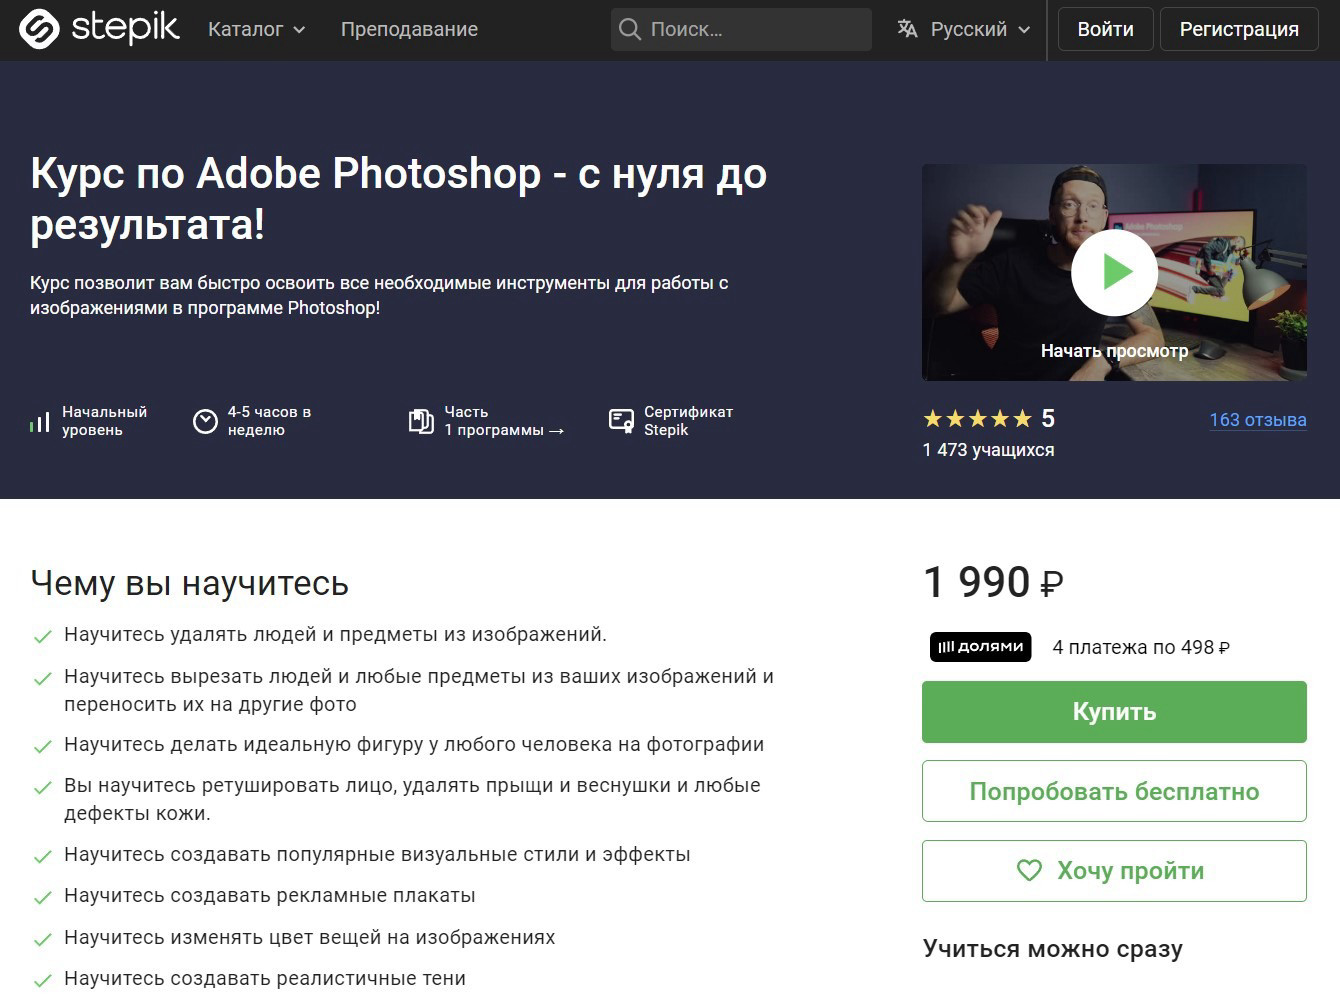Image resolution: width=1340 pixels, height=998 pixels.
Task: Click 'Научитесь изменять цвет вещей' item
Action: [x=309, y=938]
